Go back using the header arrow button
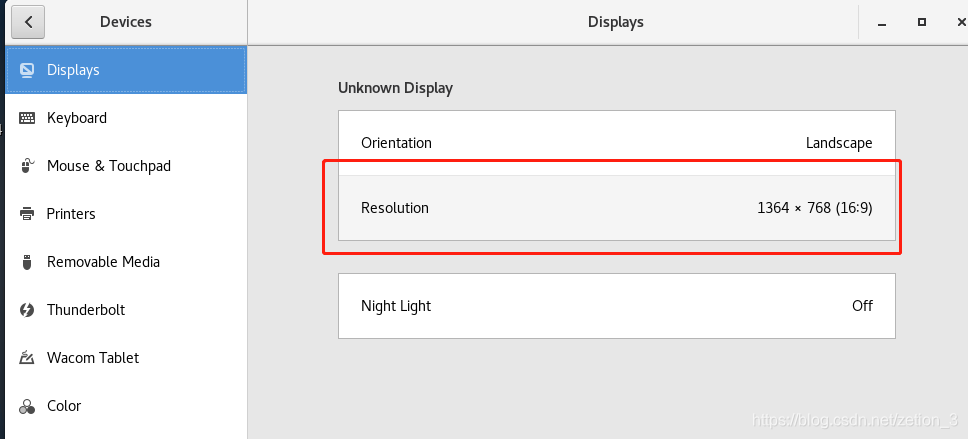The height and width of the screenshot is (439, 968). pyautogui.click(x=27, y=22)
